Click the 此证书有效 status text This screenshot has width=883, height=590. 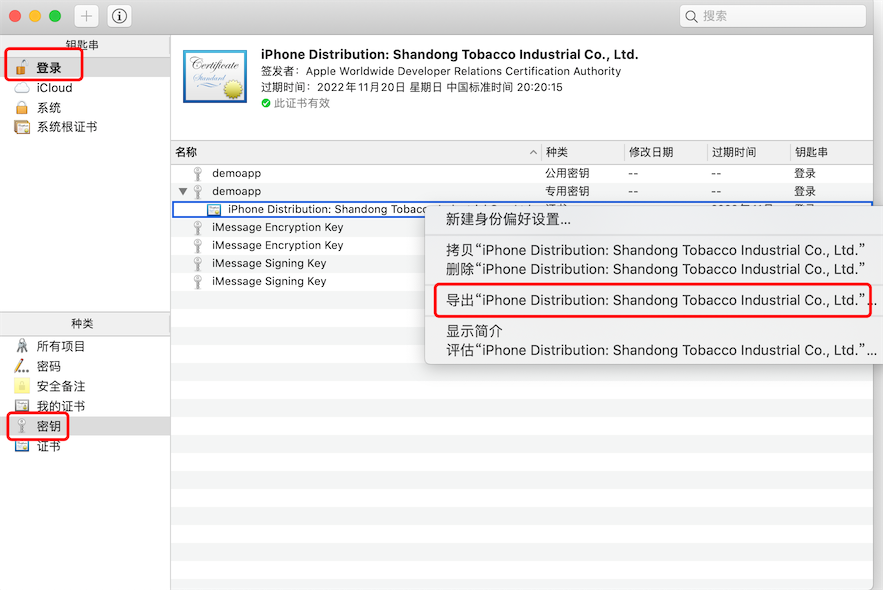pos(302,104)
